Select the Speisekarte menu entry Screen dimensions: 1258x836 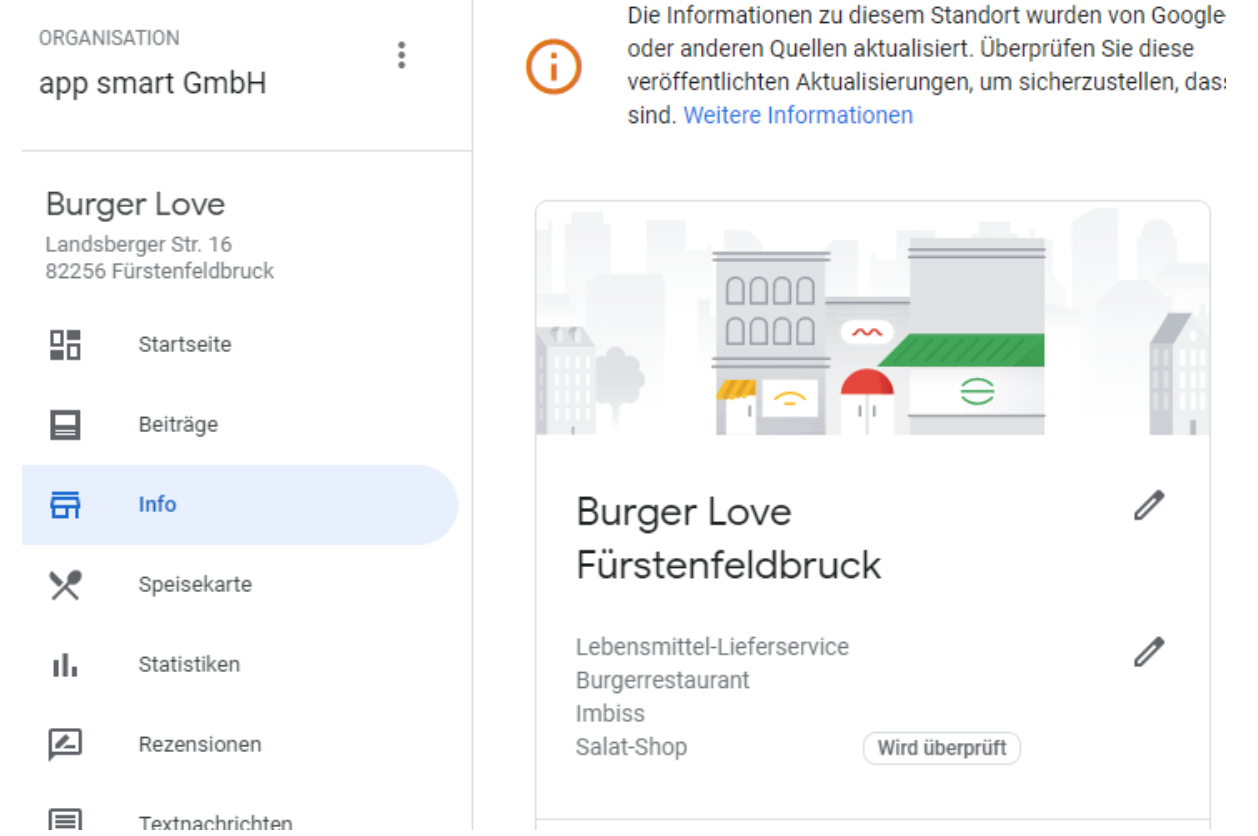click(195, 585)
